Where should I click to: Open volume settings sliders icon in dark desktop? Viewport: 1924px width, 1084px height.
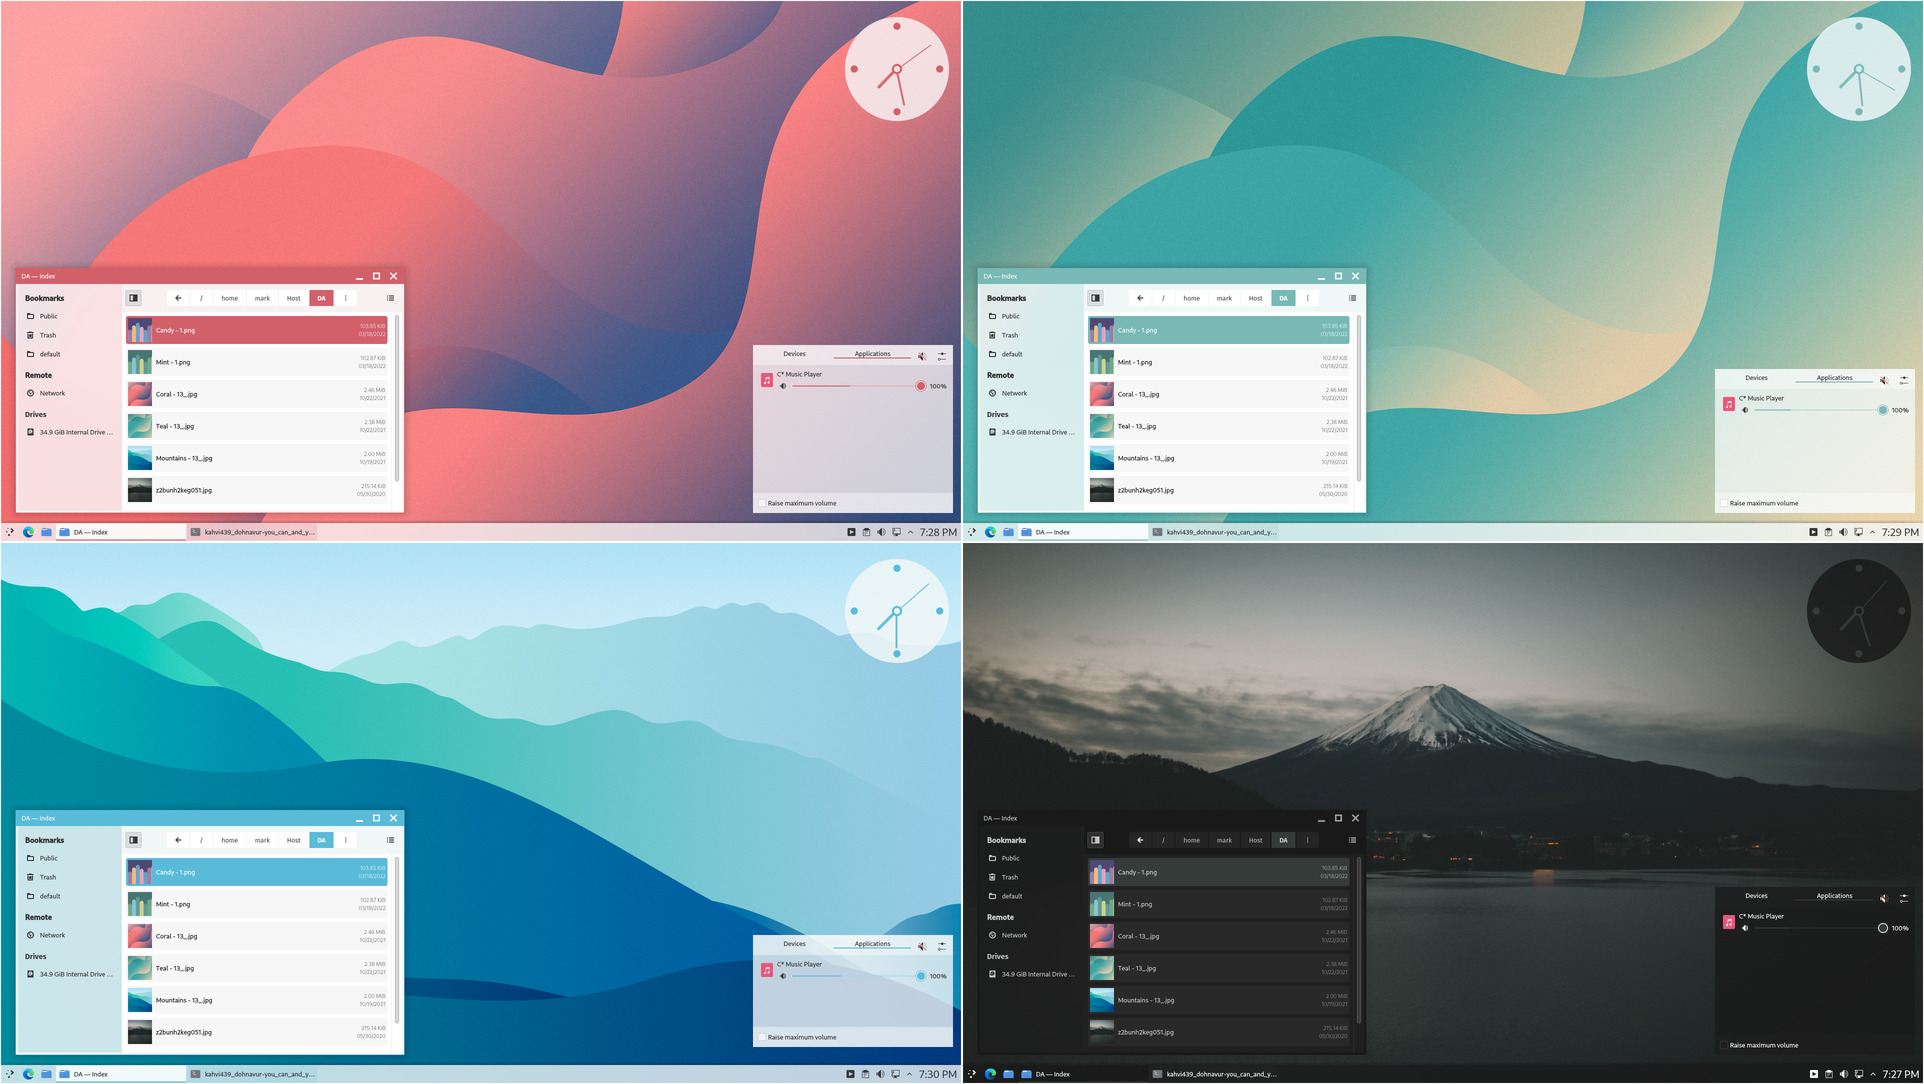coord(1903,898)
